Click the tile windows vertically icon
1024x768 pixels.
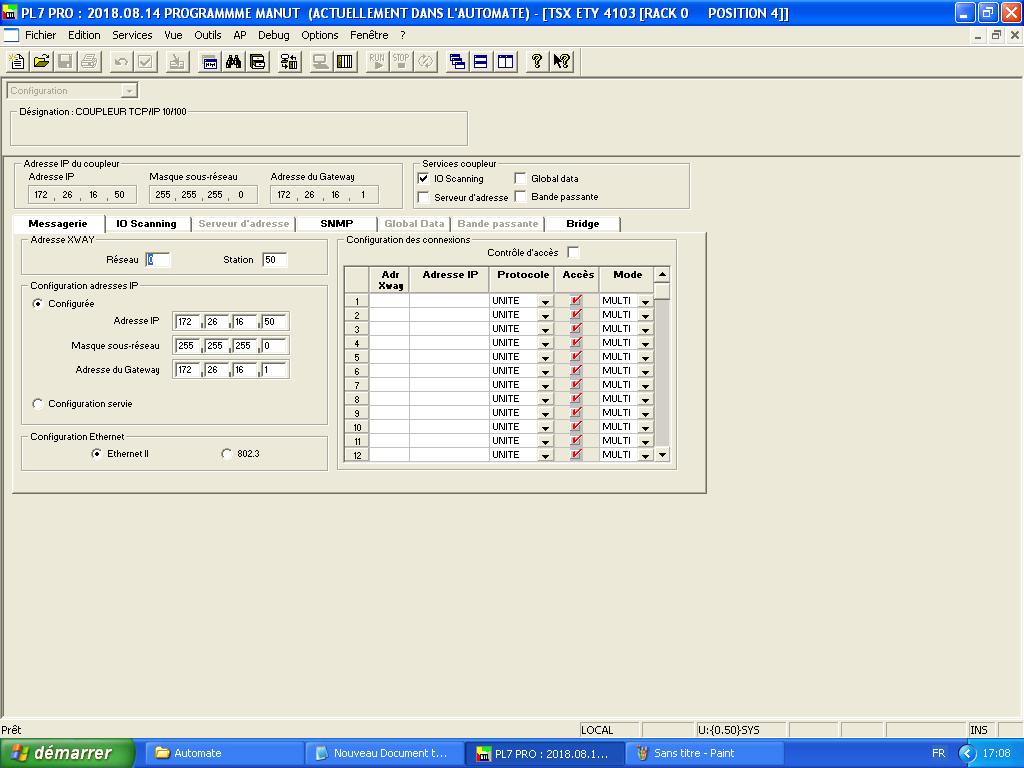click(x=505, y=61)
